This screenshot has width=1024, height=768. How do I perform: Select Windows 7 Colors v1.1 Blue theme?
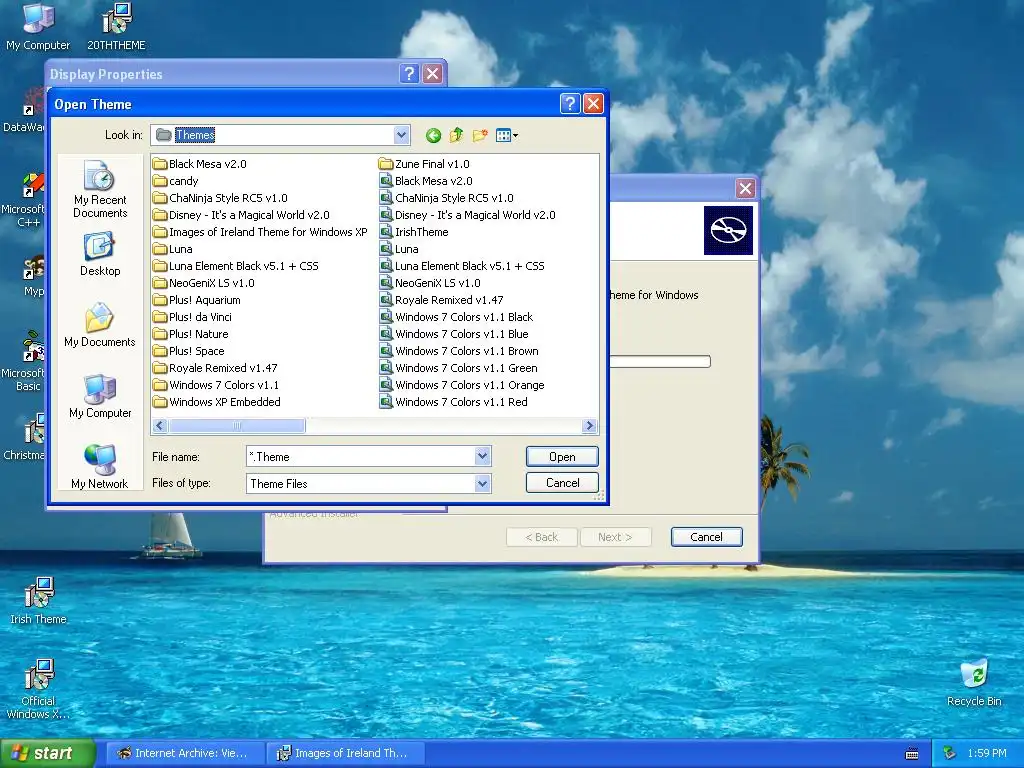click(x=454, y=334)
